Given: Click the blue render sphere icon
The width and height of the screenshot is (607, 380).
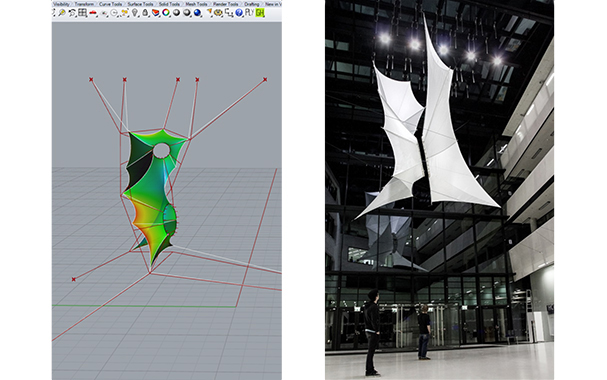Looking at the screenshot, I should (x=197, y=13).
